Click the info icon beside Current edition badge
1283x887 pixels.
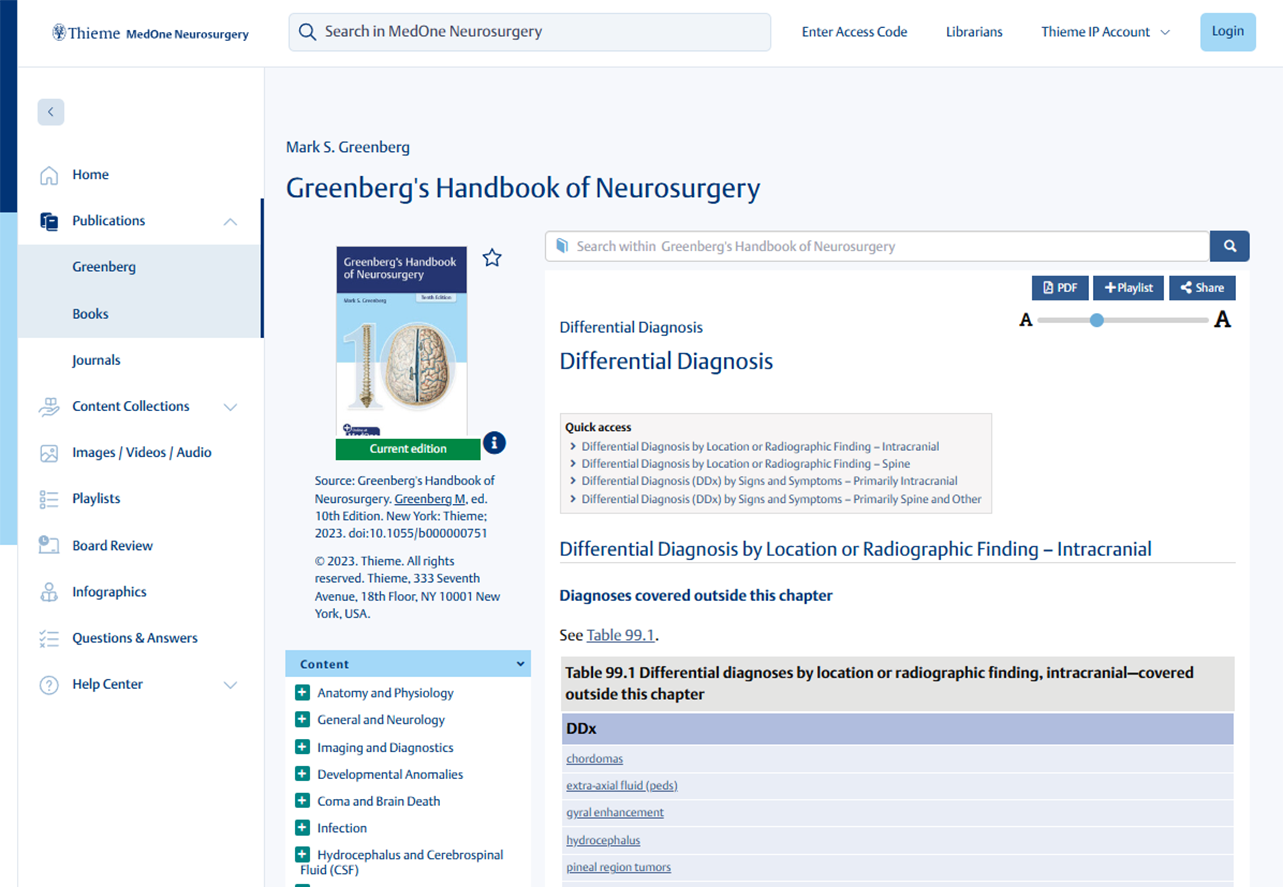point(494,443)
